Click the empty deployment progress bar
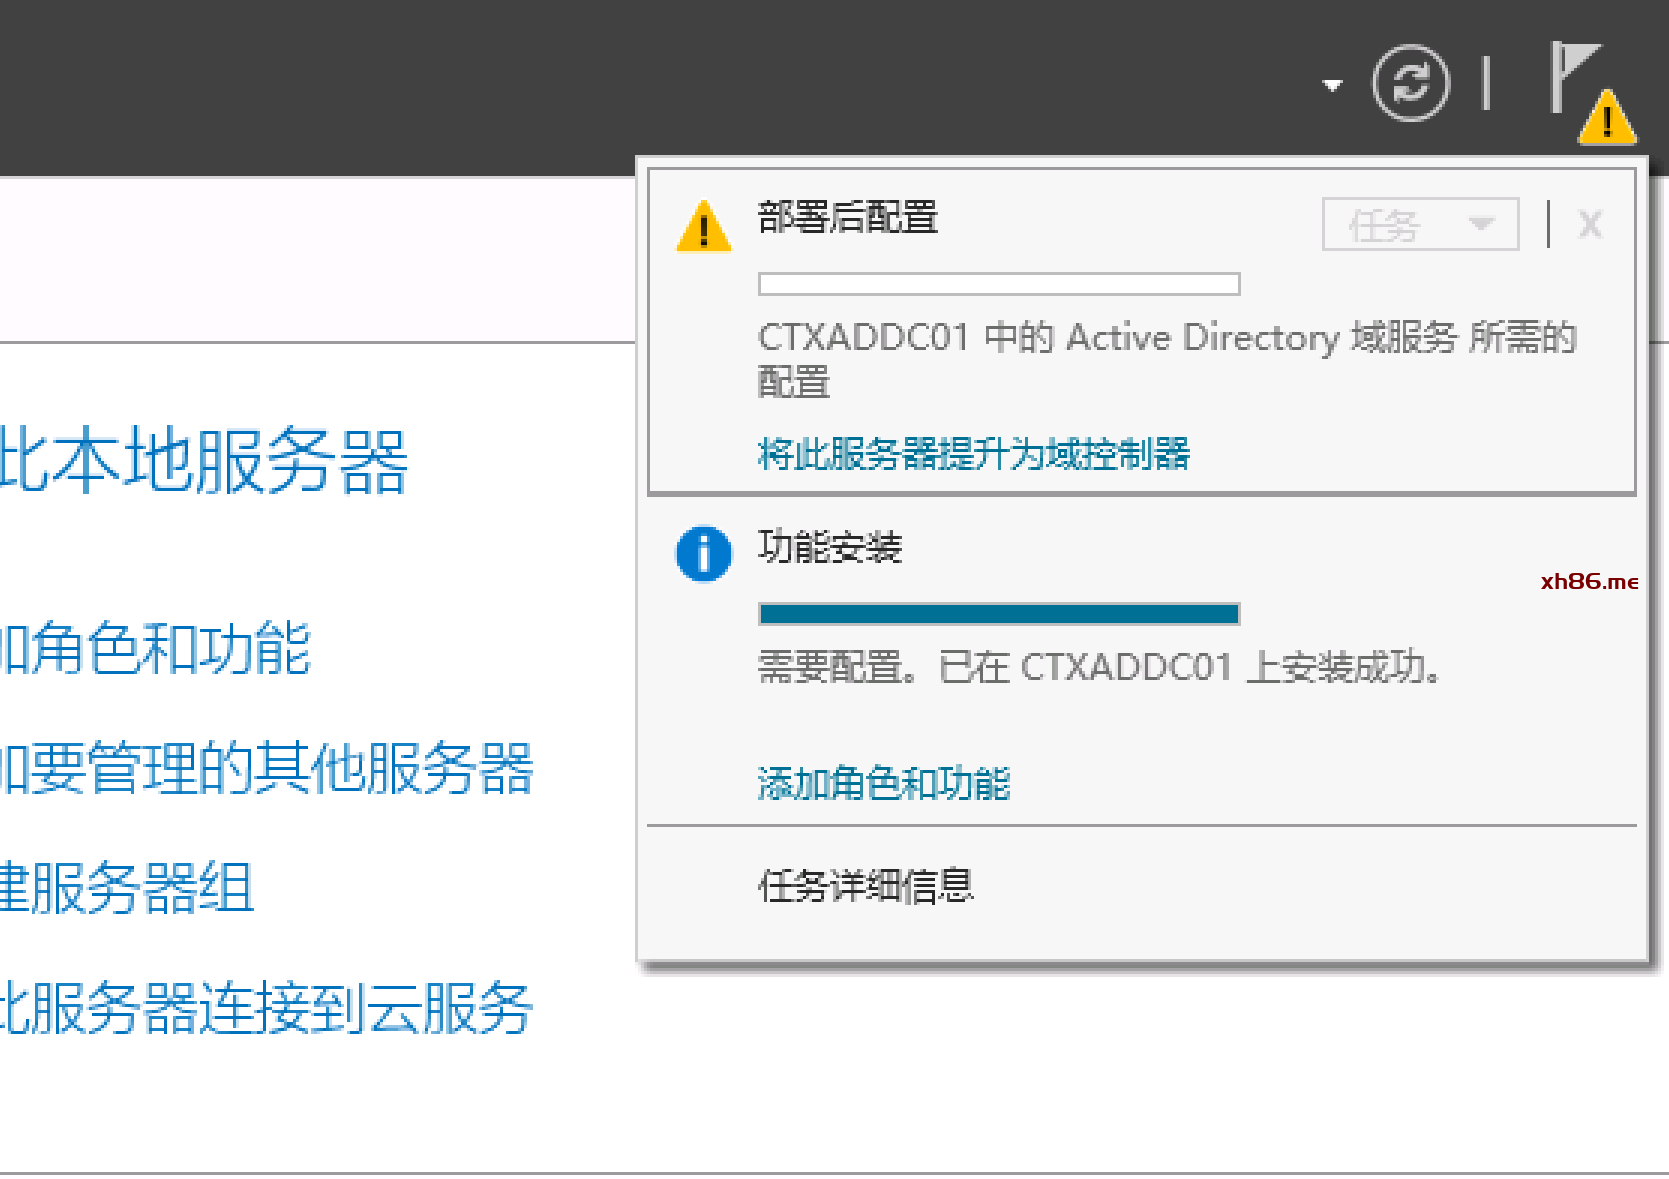Screen dimensions: 1669x1179 point(999,284)
